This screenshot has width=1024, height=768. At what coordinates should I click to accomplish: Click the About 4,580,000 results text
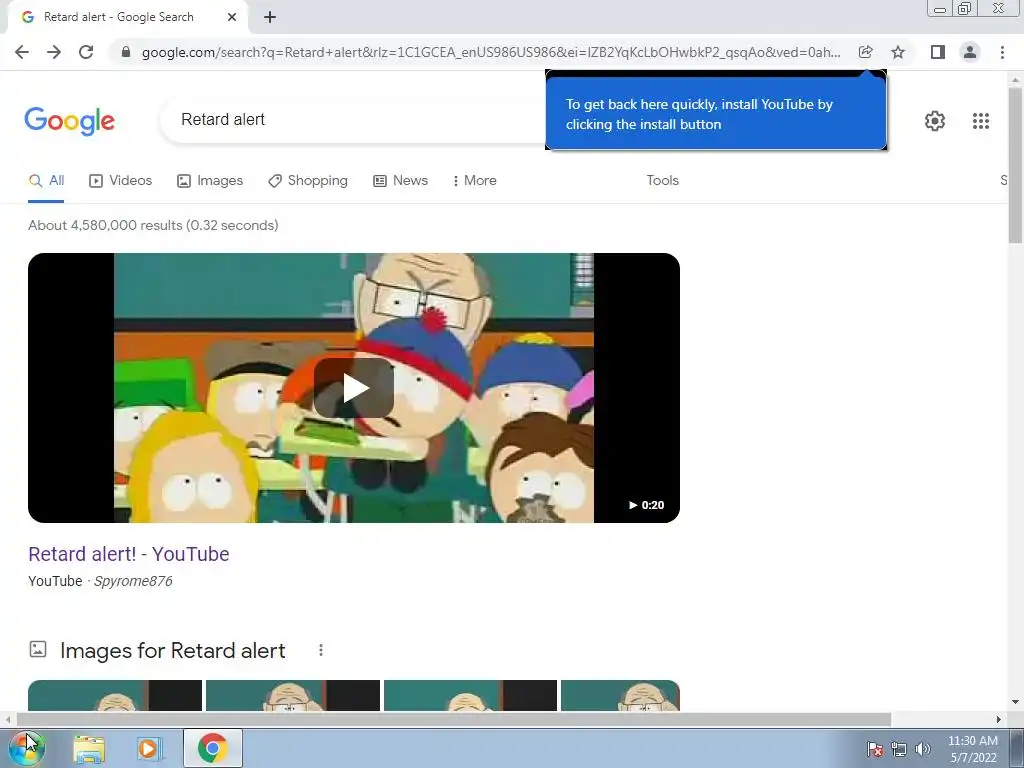tap(153, 225)
